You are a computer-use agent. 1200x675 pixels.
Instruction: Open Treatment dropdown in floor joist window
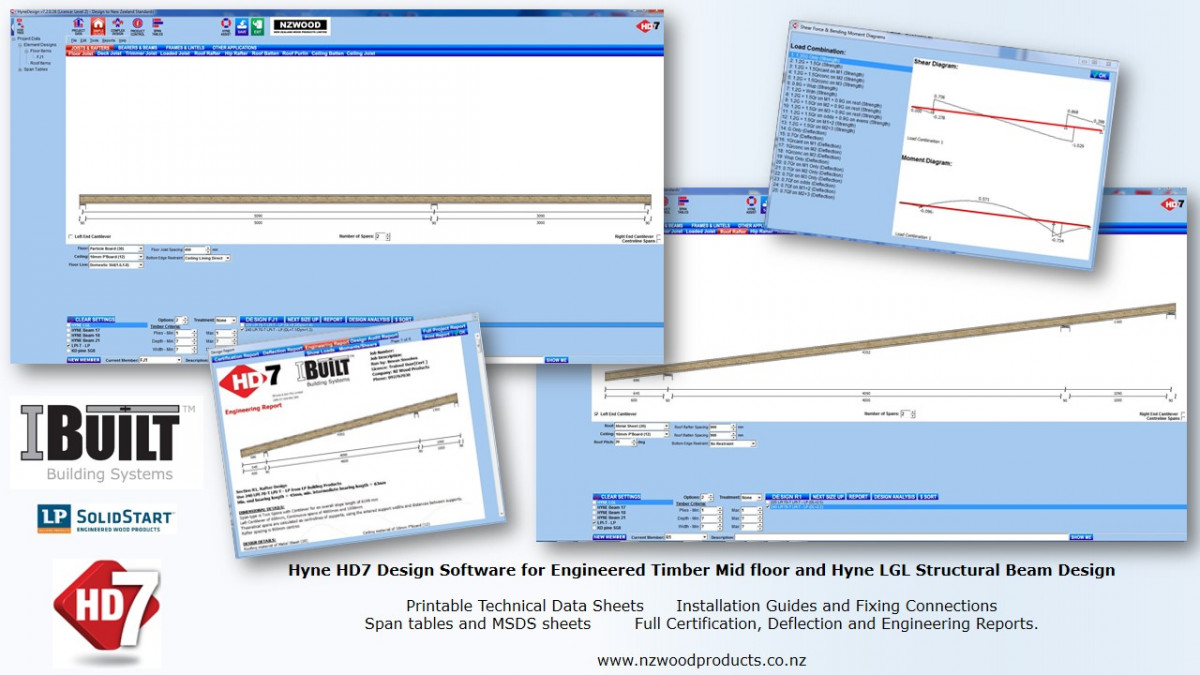click(224, 320)
